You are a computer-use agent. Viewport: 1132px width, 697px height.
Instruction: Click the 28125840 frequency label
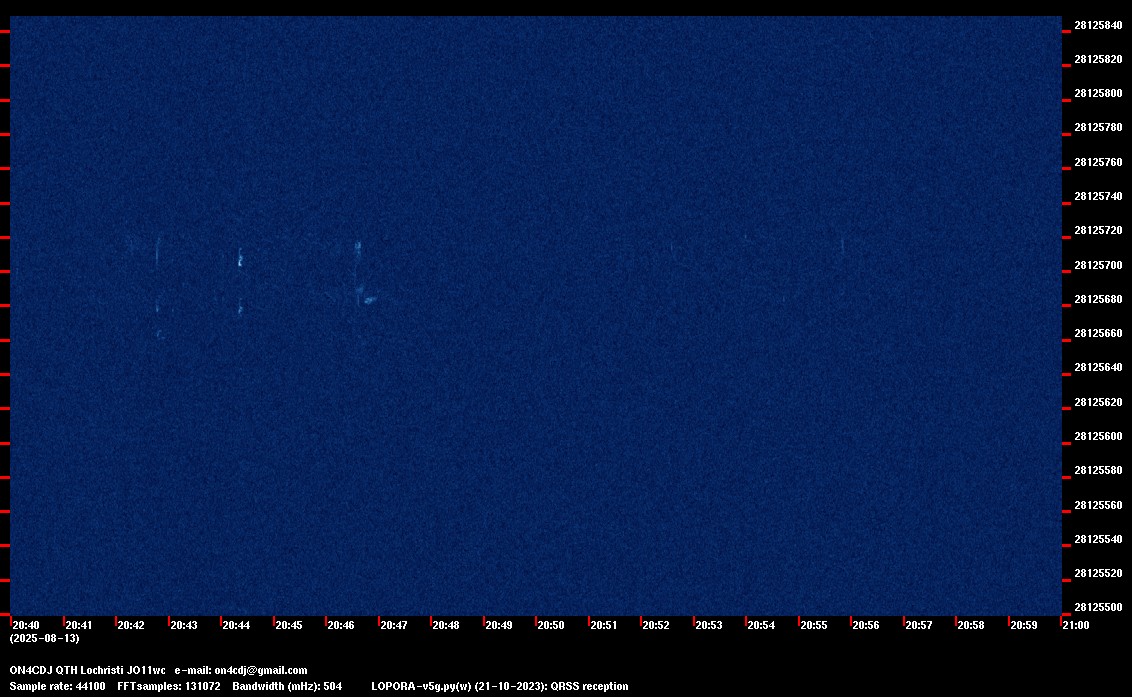tap(1098, 25)
